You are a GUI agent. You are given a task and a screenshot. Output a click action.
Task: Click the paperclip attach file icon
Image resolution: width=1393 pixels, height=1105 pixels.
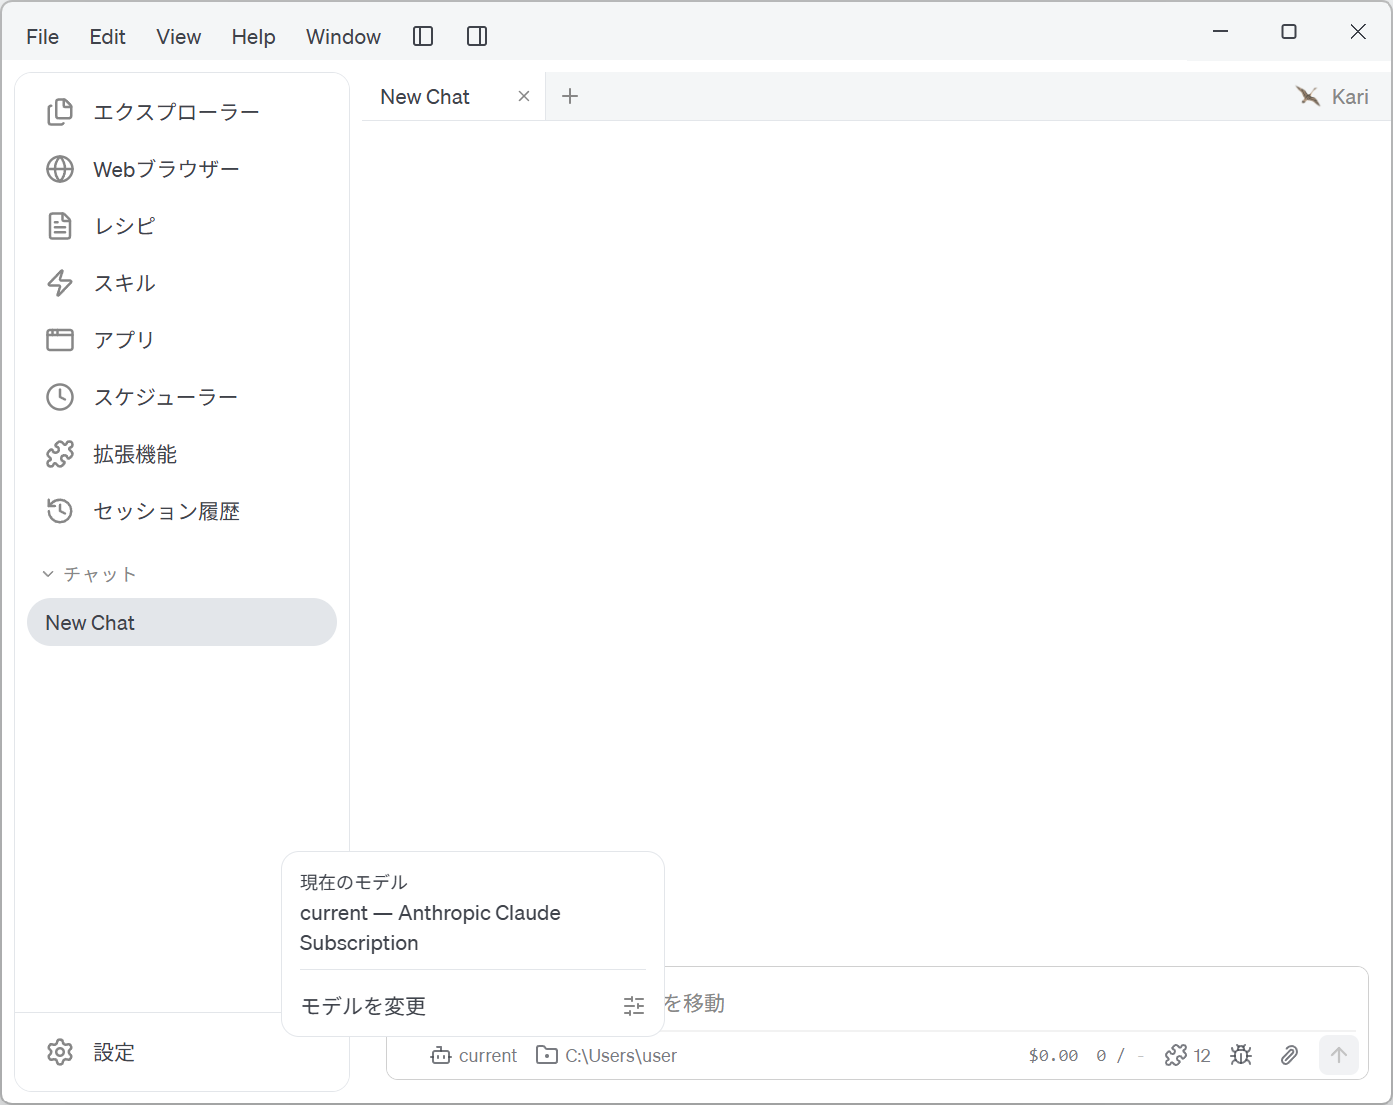point(1290,1055)
